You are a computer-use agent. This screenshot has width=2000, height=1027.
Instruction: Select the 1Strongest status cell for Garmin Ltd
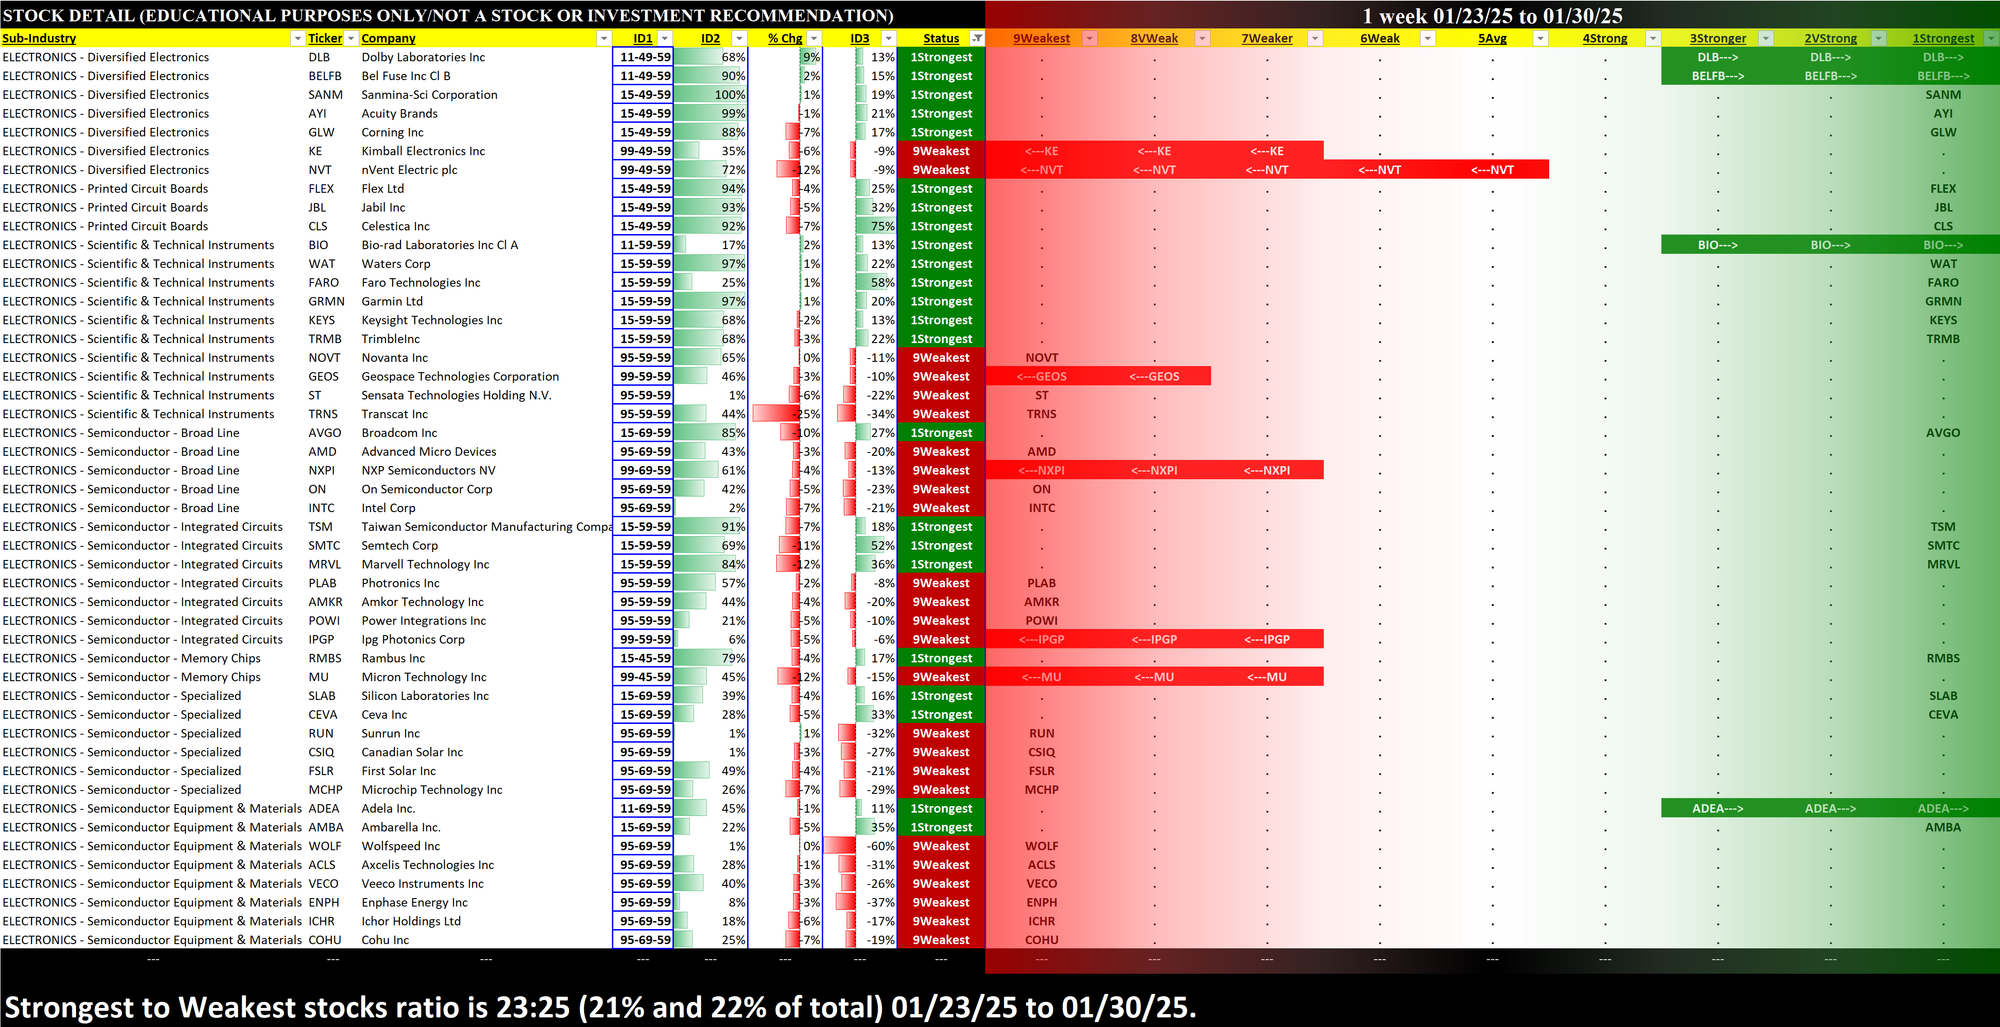(x=941, y=301)
